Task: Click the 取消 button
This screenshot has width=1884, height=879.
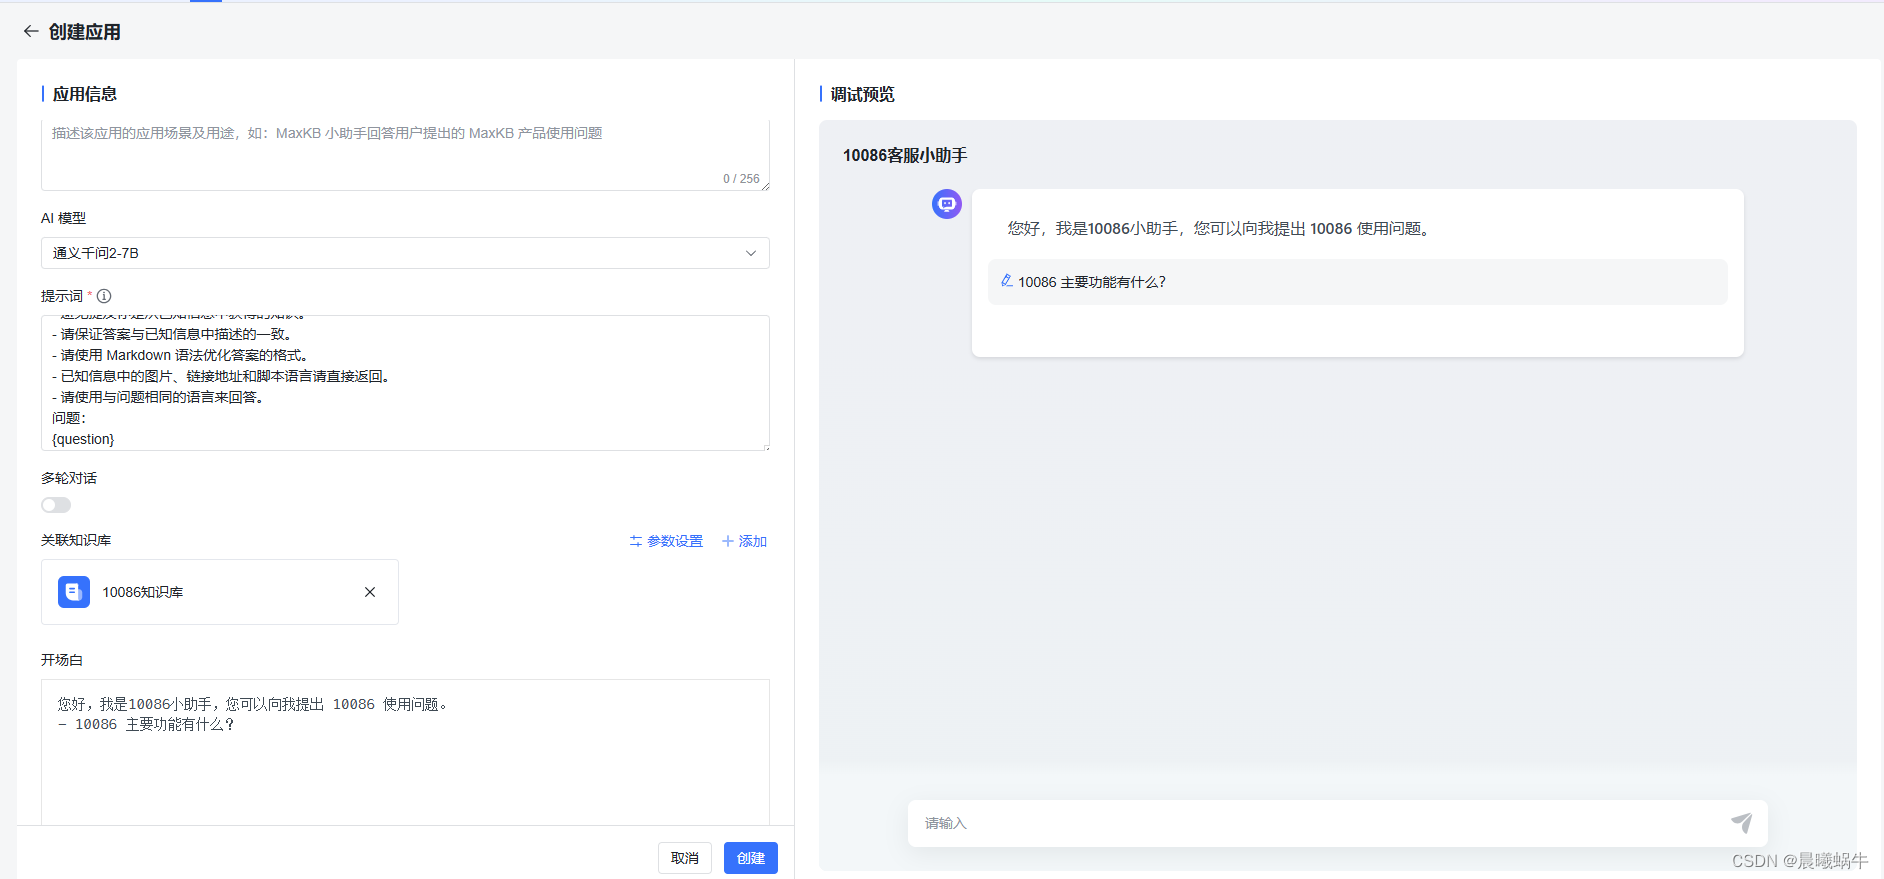Action: click(685, 858)
